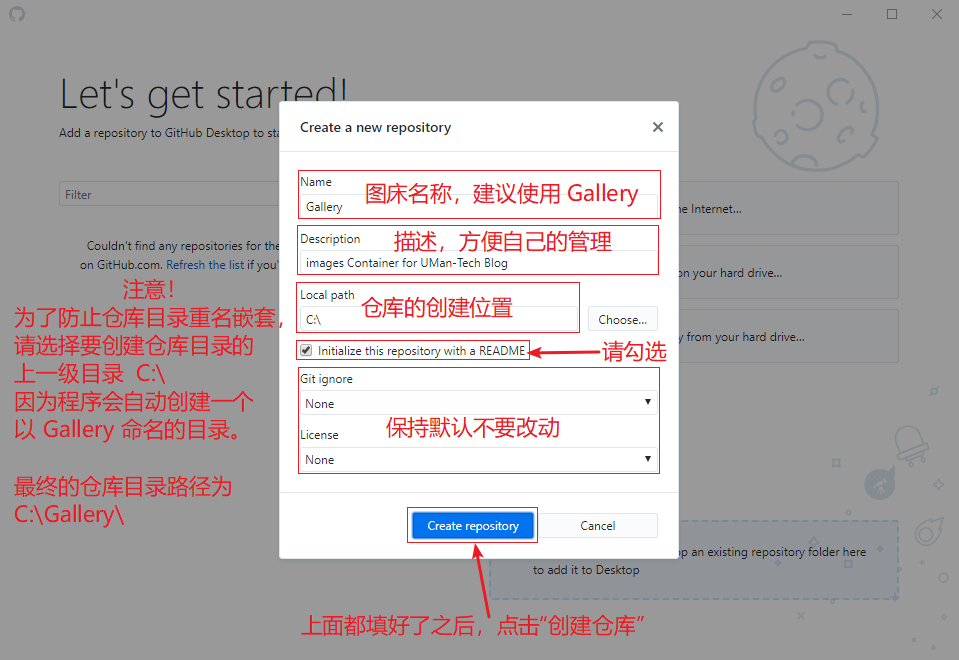Click the Name input field containing Gallery
Image resolution: width=959 pixels, height=660 pixels.
[479, 206]
